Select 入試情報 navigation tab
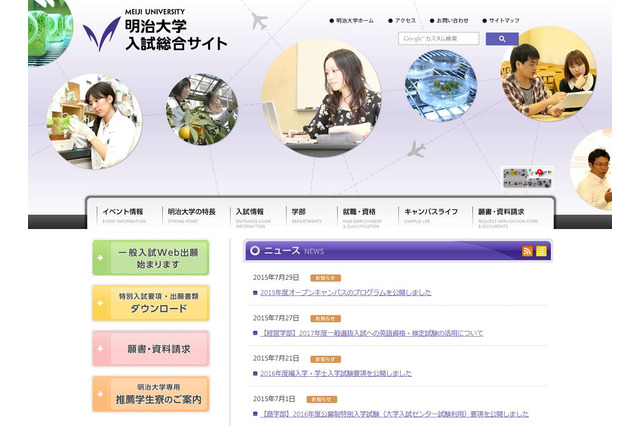The height and width of the screenshot is (426, 640). (x=253, y=216)
